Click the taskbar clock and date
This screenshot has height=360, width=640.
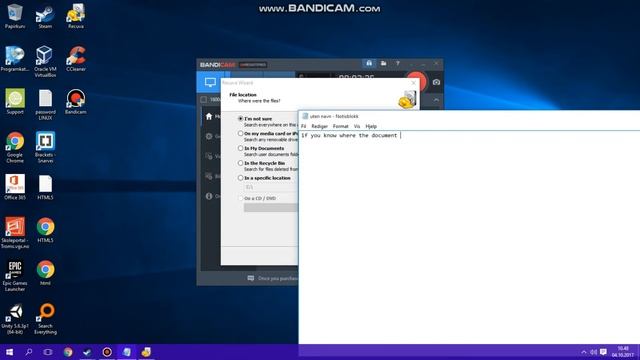(x=623, y=352)
